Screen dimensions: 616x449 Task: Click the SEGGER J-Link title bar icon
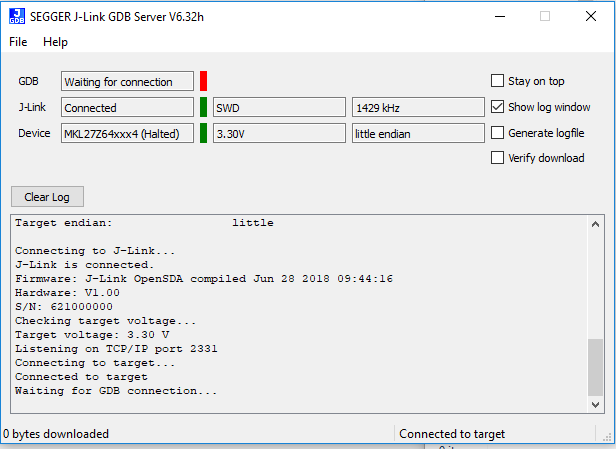[x=16, y=16]
